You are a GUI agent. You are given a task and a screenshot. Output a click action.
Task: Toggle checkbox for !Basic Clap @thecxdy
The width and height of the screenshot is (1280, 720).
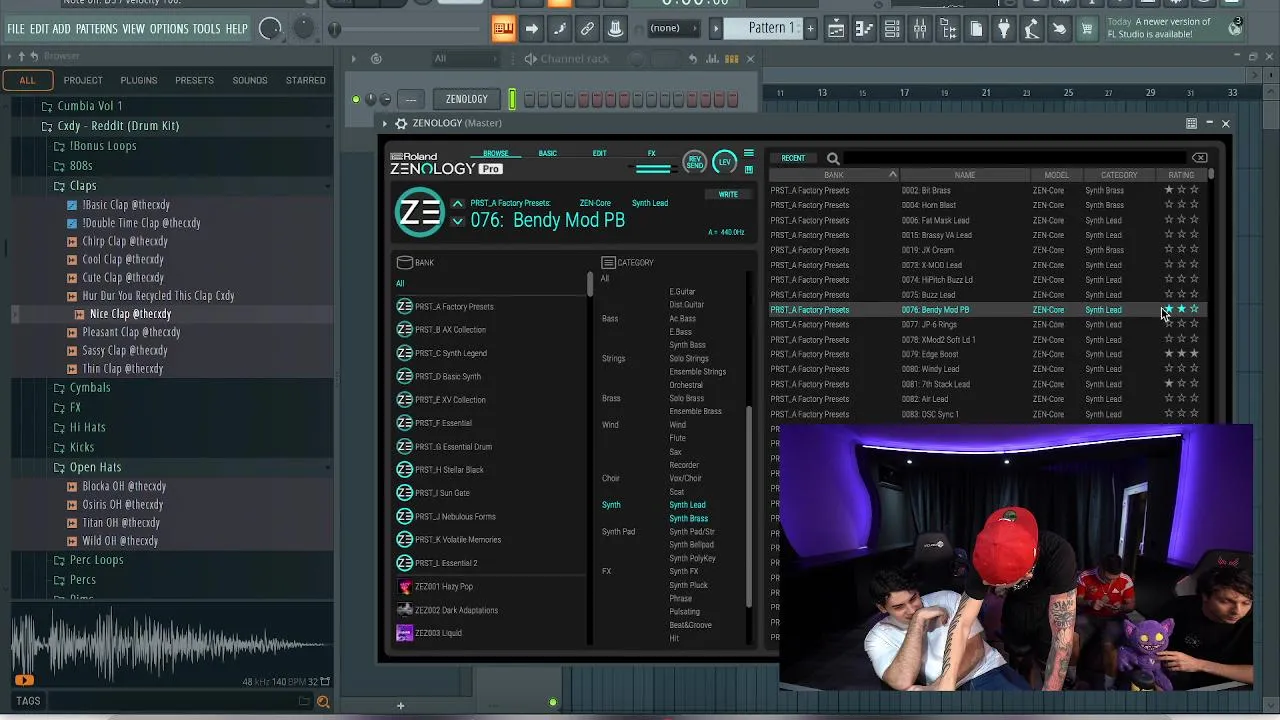72,205
